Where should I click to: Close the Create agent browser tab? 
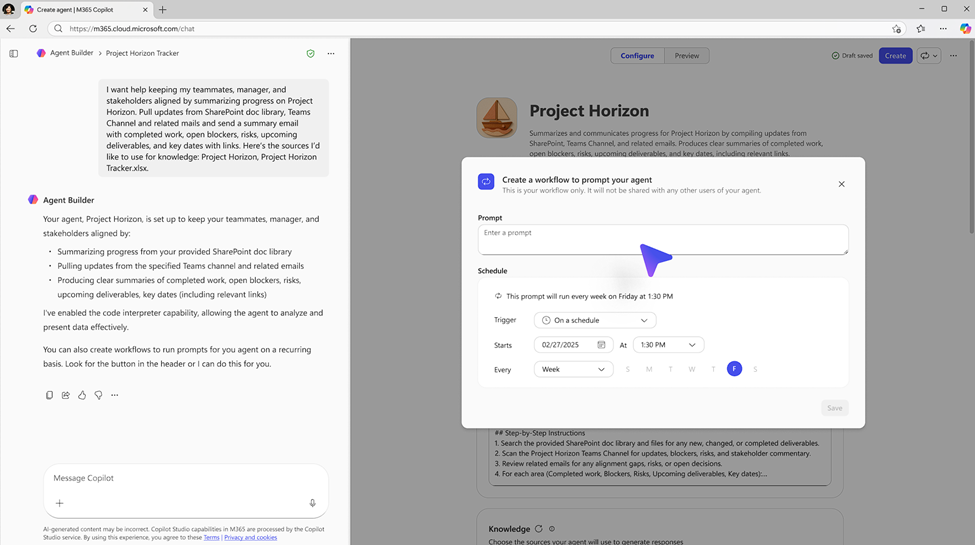(x=146, y=9)
